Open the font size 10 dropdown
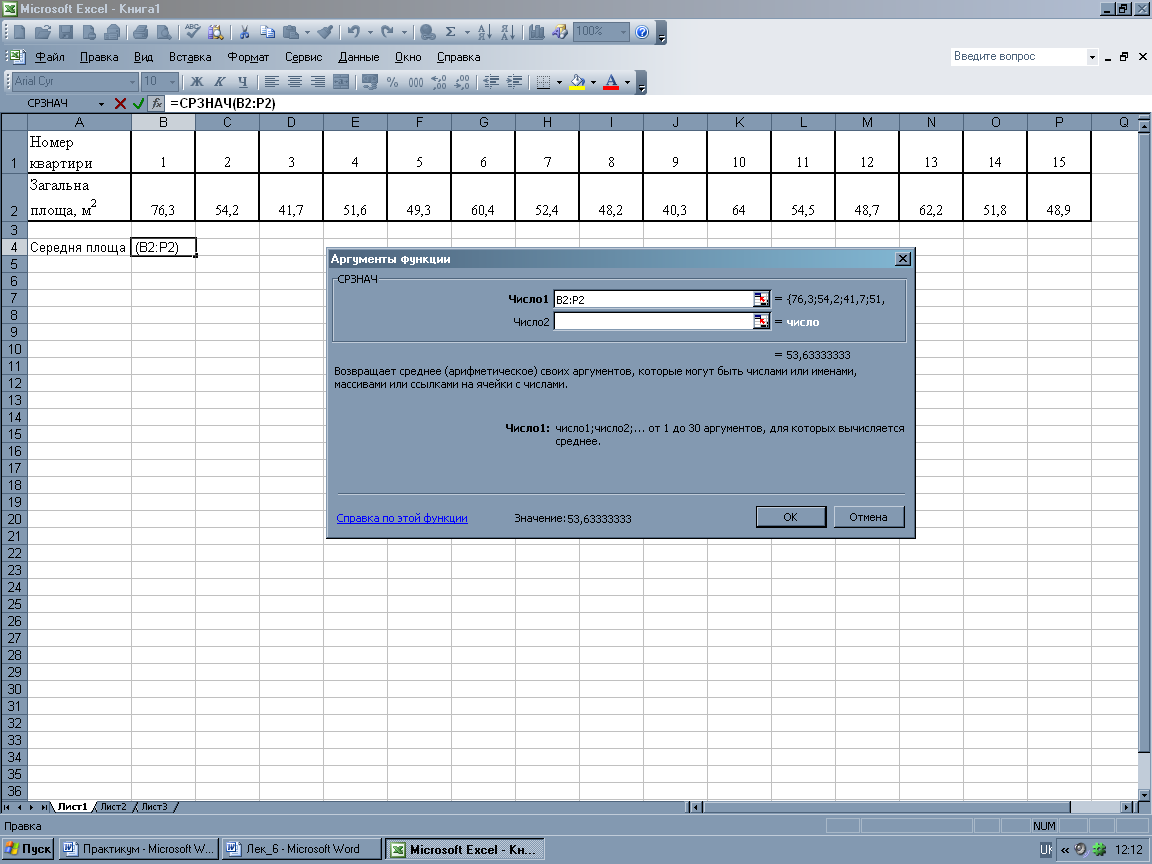The image size is (1152, 864). (173, 82)
